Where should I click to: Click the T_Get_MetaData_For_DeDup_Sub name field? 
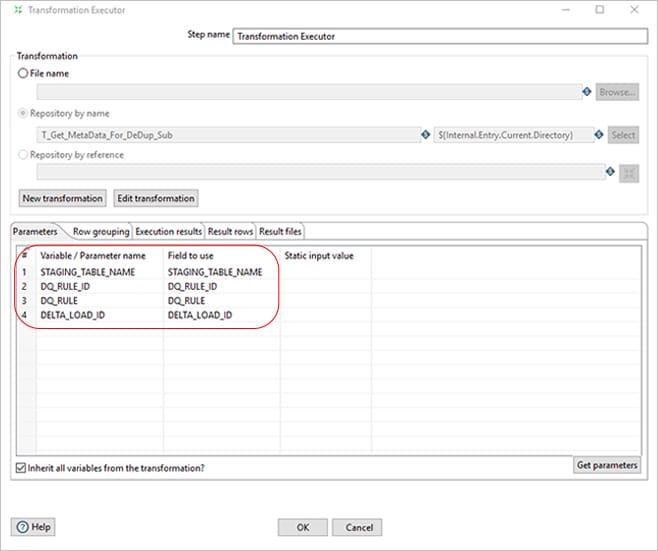[229, 135]
